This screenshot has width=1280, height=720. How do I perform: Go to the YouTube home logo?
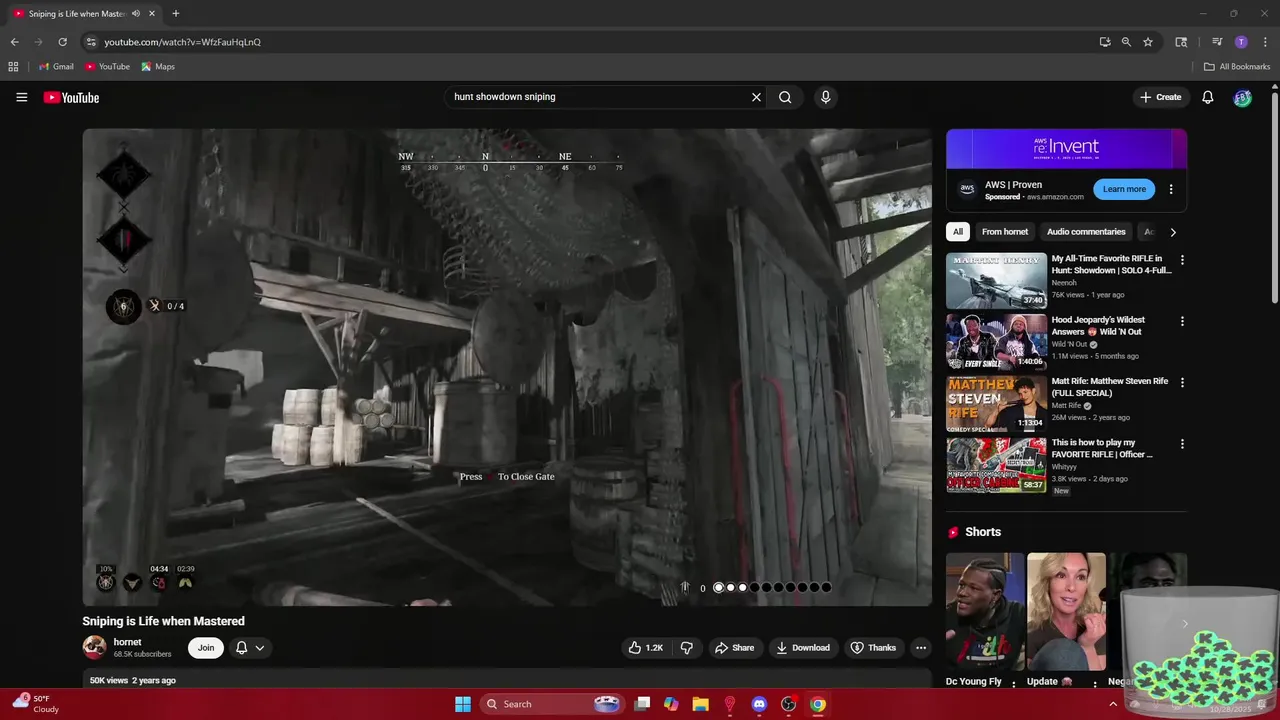71,97
